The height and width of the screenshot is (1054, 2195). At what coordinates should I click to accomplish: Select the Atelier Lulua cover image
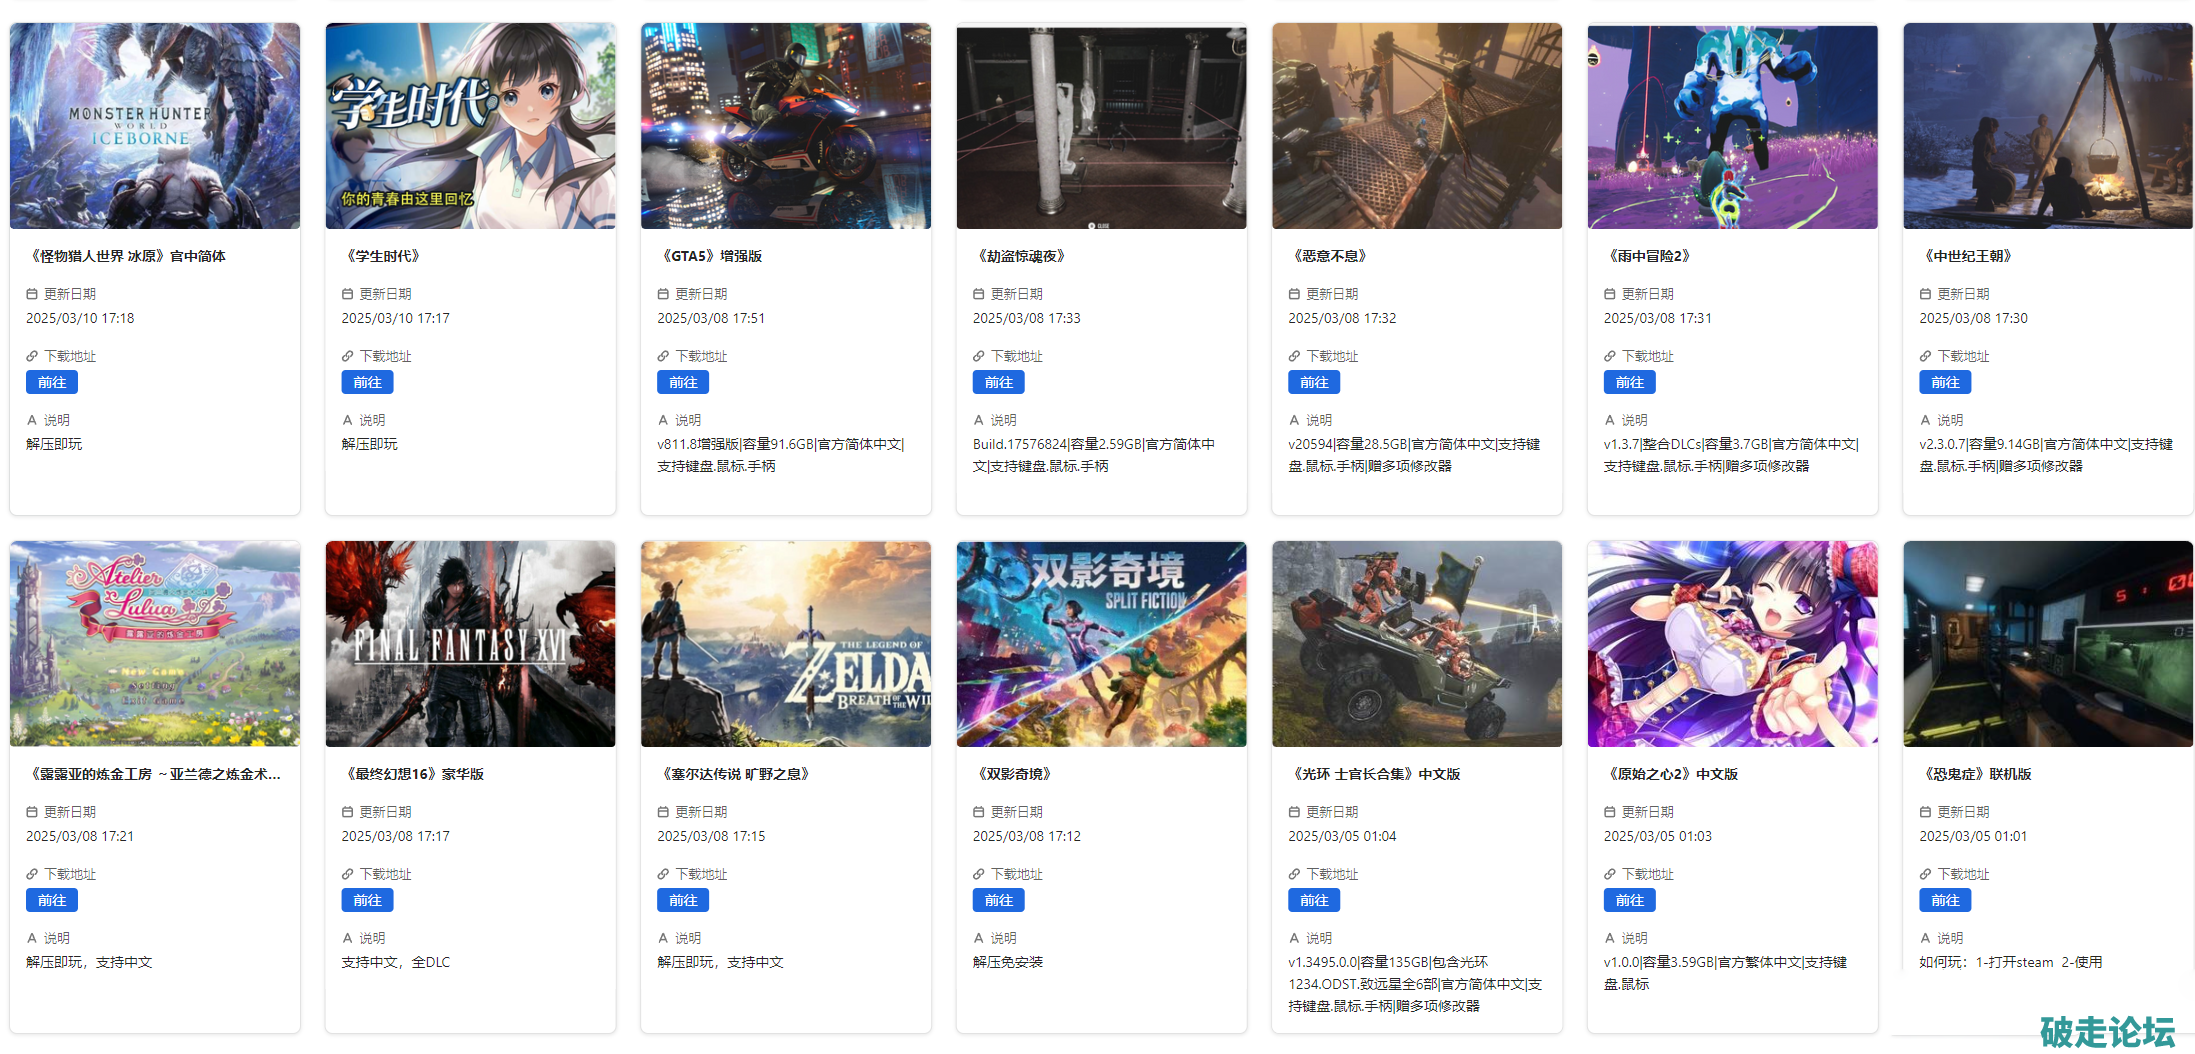click(155, 644)
